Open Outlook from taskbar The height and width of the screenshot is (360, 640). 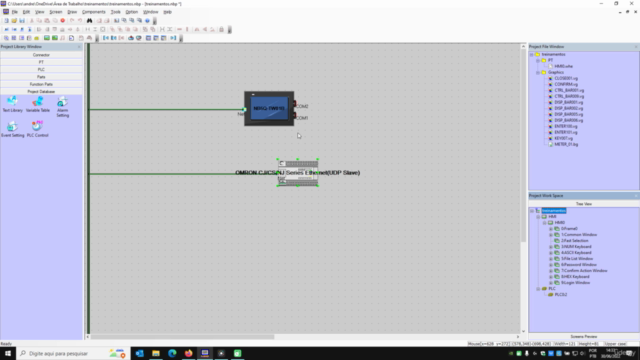(x=140, y=353)
